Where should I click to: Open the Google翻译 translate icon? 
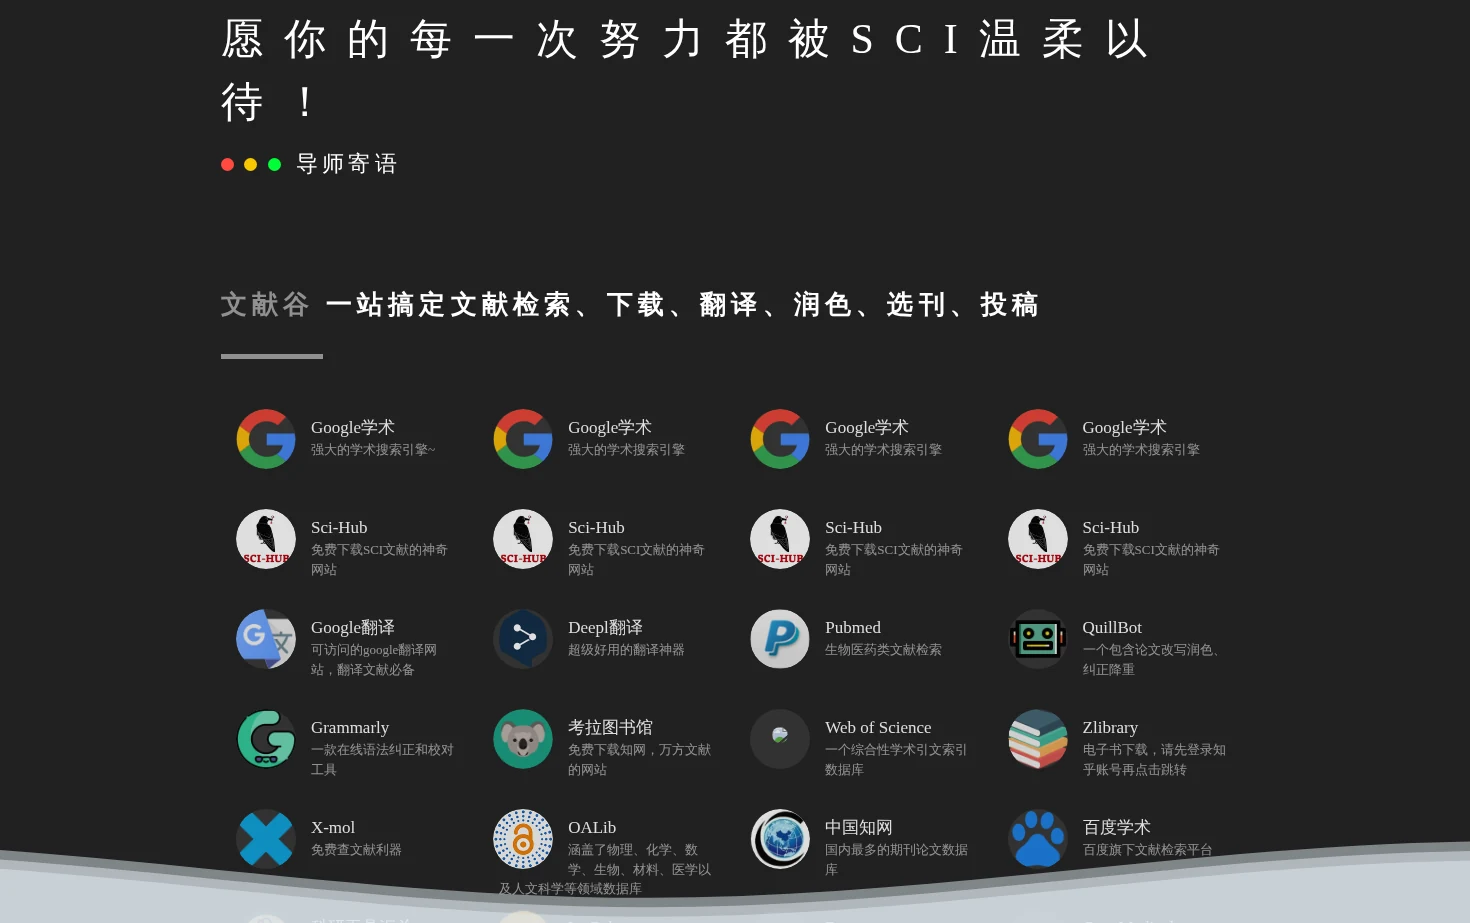[266, 639]
